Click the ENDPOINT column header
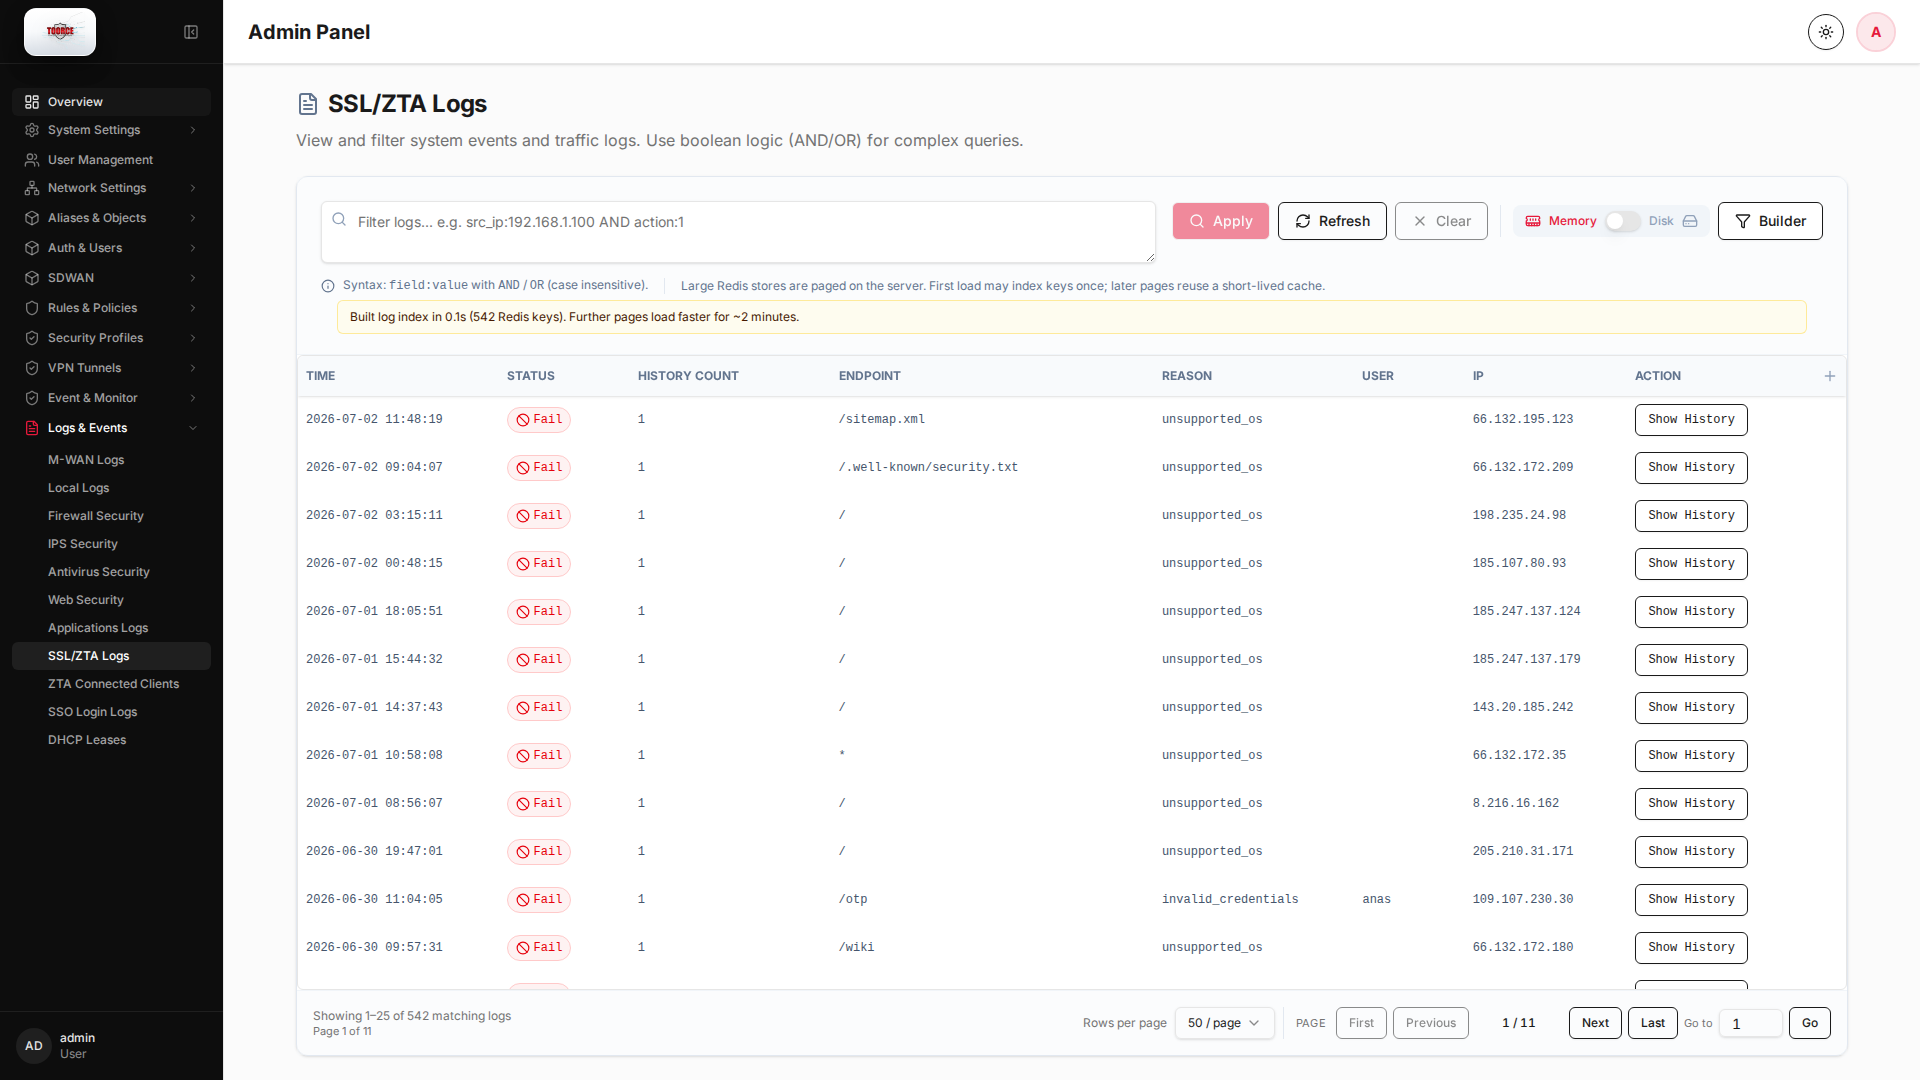Viewport: 1920px width, 1080px height. [869, 376]
